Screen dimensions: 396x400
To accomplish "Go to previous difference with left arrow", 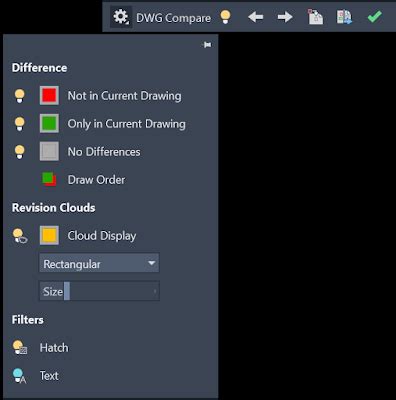I will (256, 17).
